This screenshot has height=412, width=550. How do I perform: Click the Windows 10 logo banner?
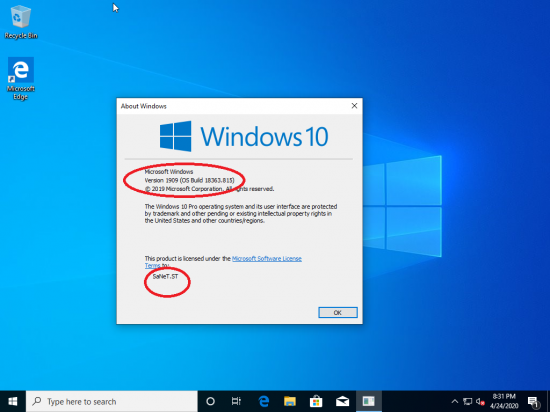244,136
